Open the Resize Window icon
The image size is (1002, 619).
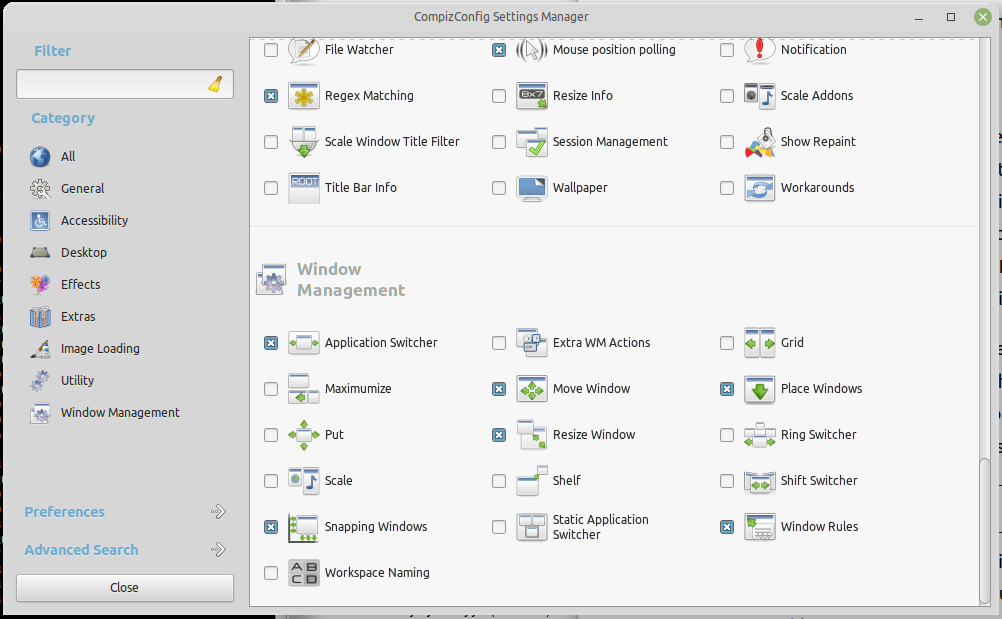click(532, 435)
